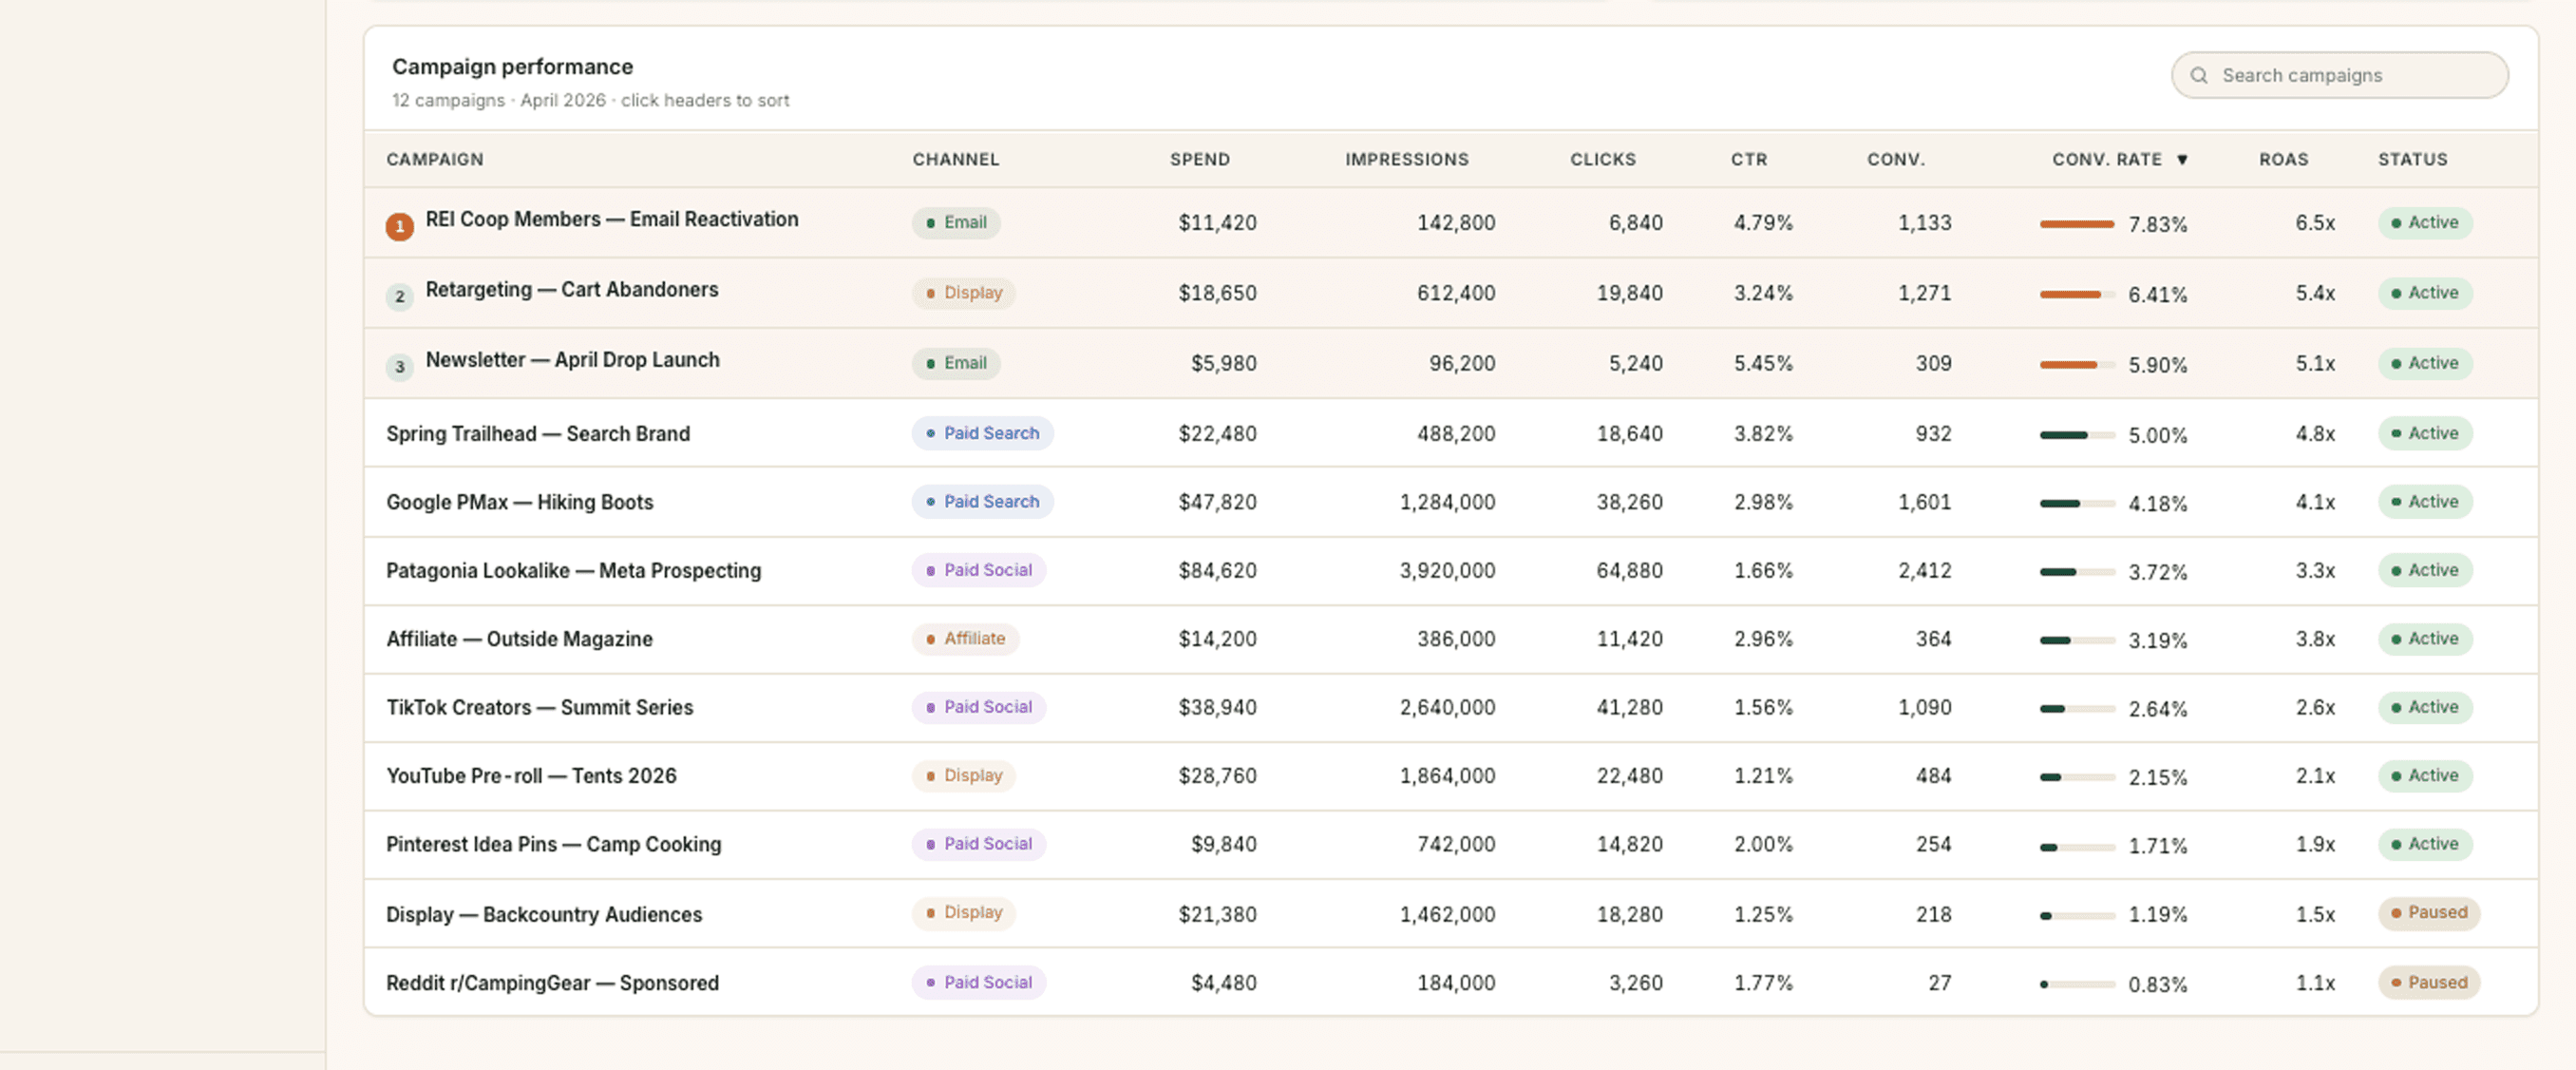Open Spring Trailhead — Search Brand campaign

tap(538, 434)
